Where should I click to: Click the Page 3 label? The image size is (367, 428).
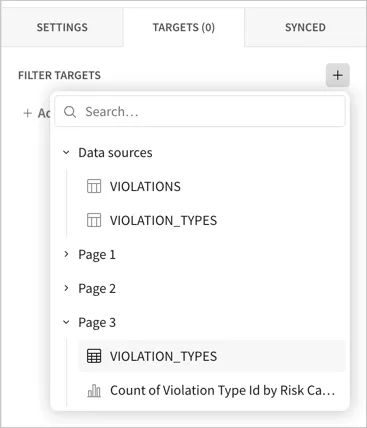pyautogui.click(x=97, y=323)
